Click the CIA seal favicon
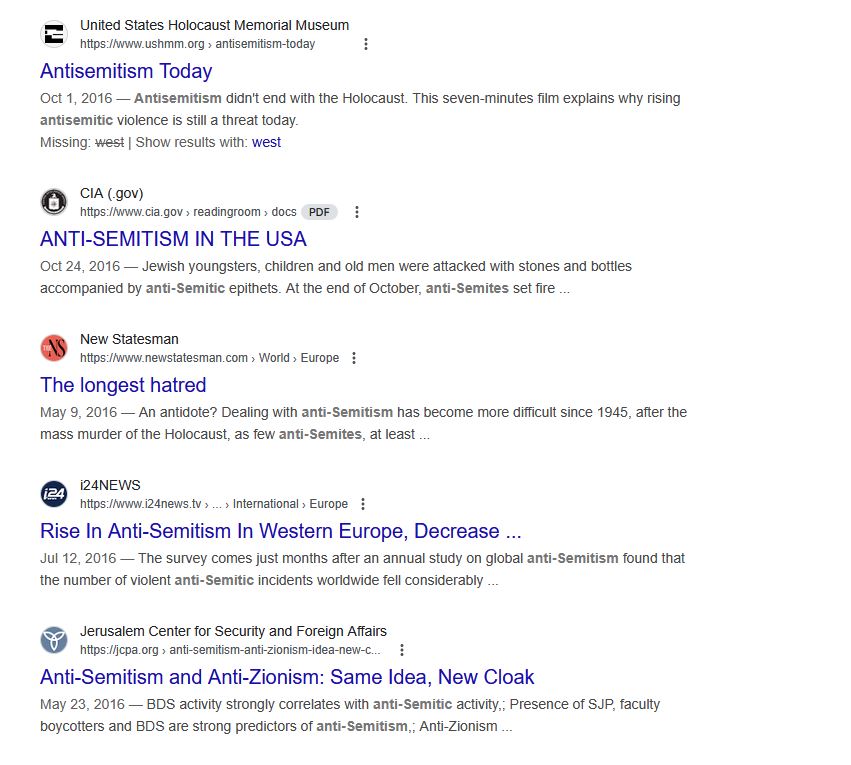The image size is (851, 765). [x=54, y=202]
